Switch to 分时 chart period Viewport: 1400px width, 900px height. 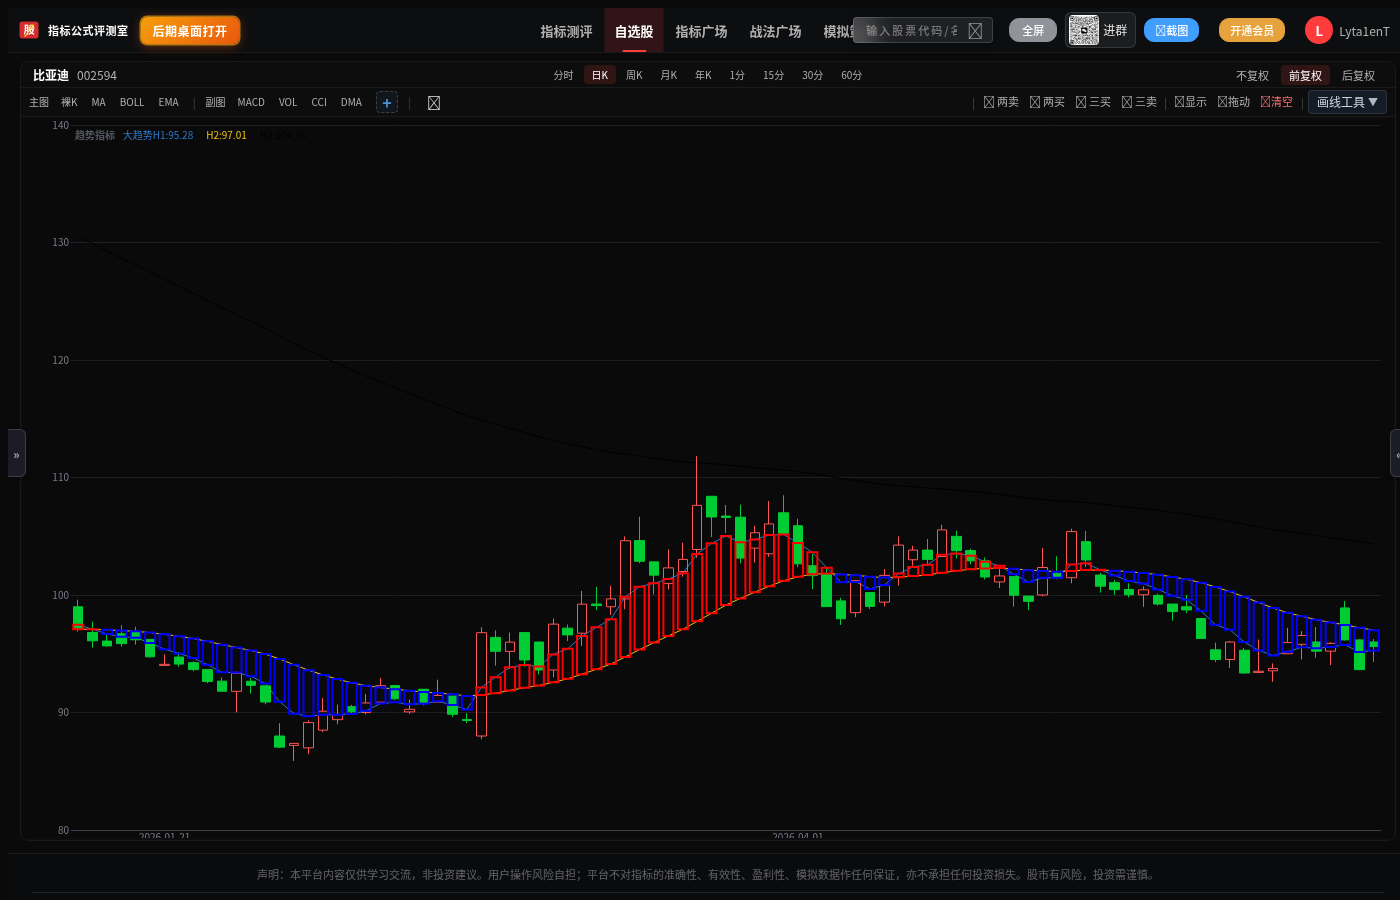coord(564,75)
